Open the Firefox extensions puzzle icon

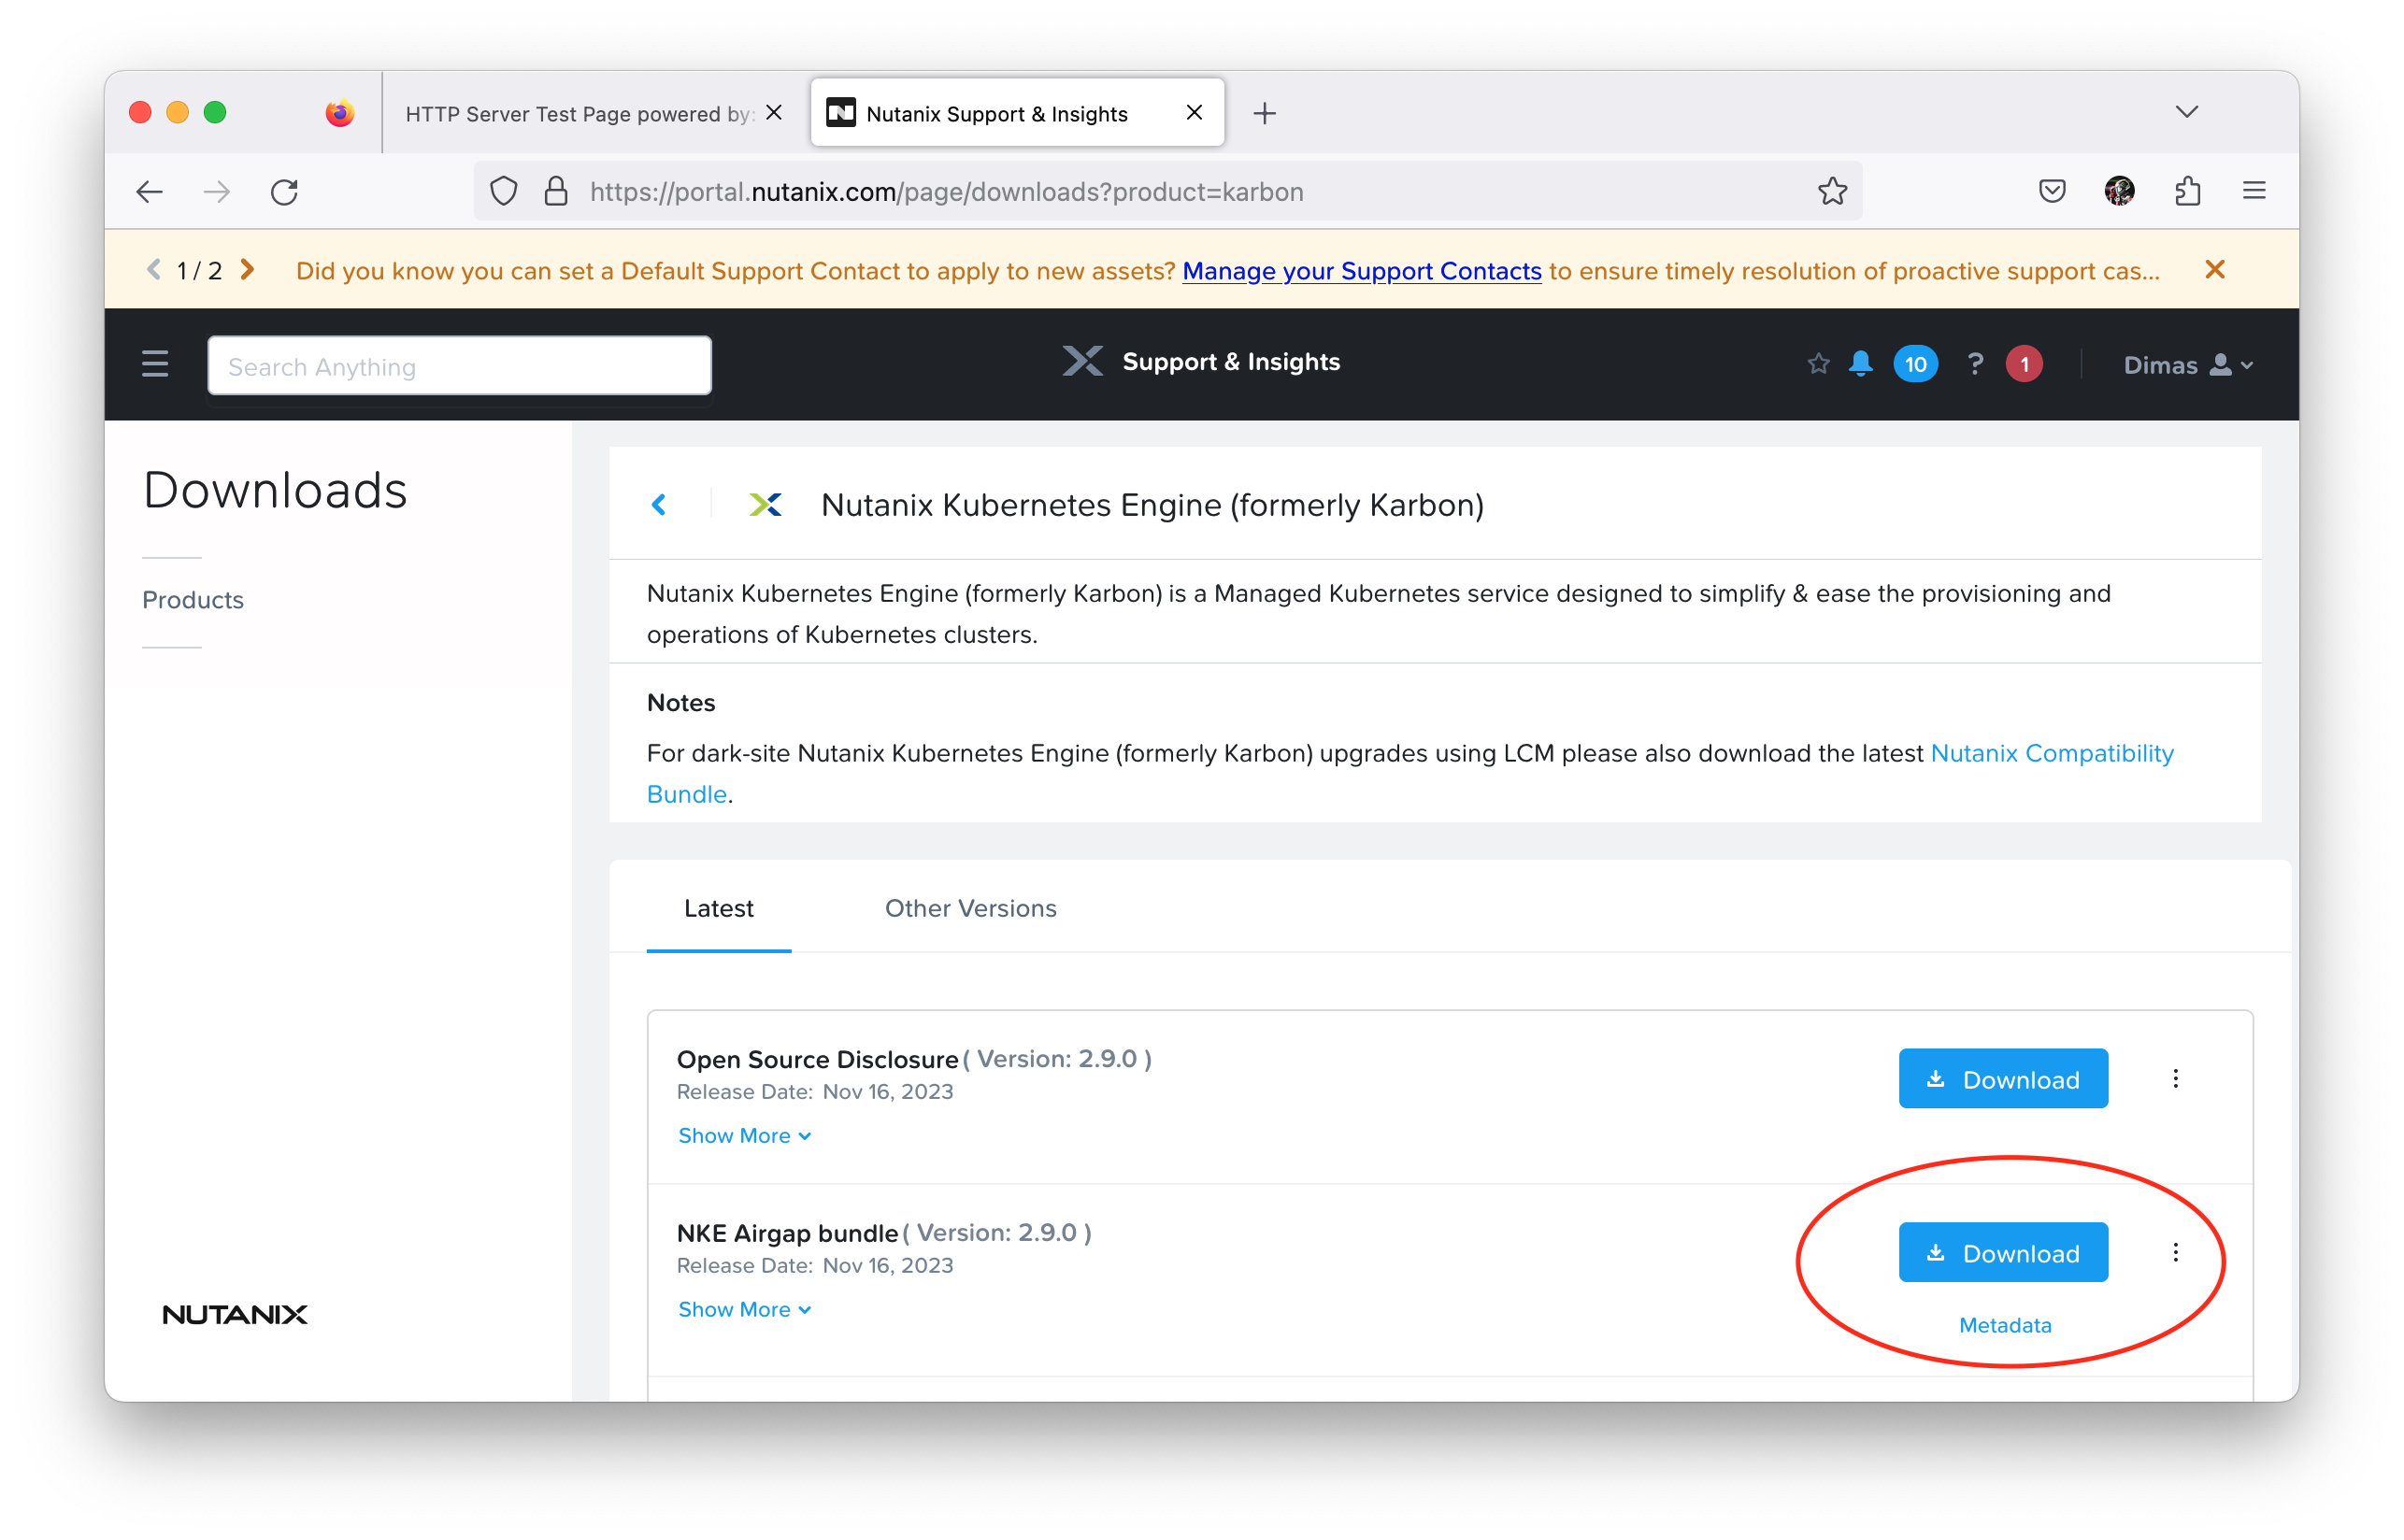[2187, 191]
